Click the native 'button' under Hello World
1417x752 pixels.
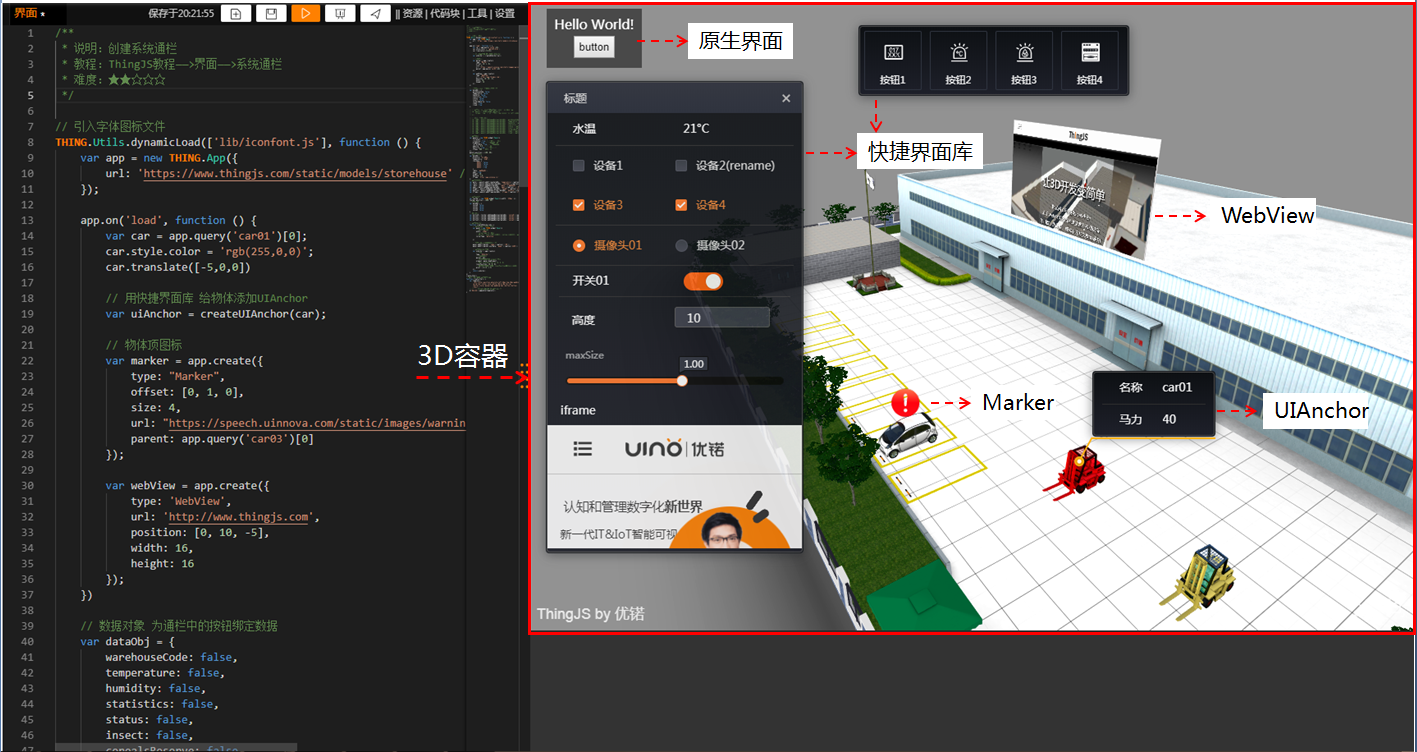click(594, 47)
